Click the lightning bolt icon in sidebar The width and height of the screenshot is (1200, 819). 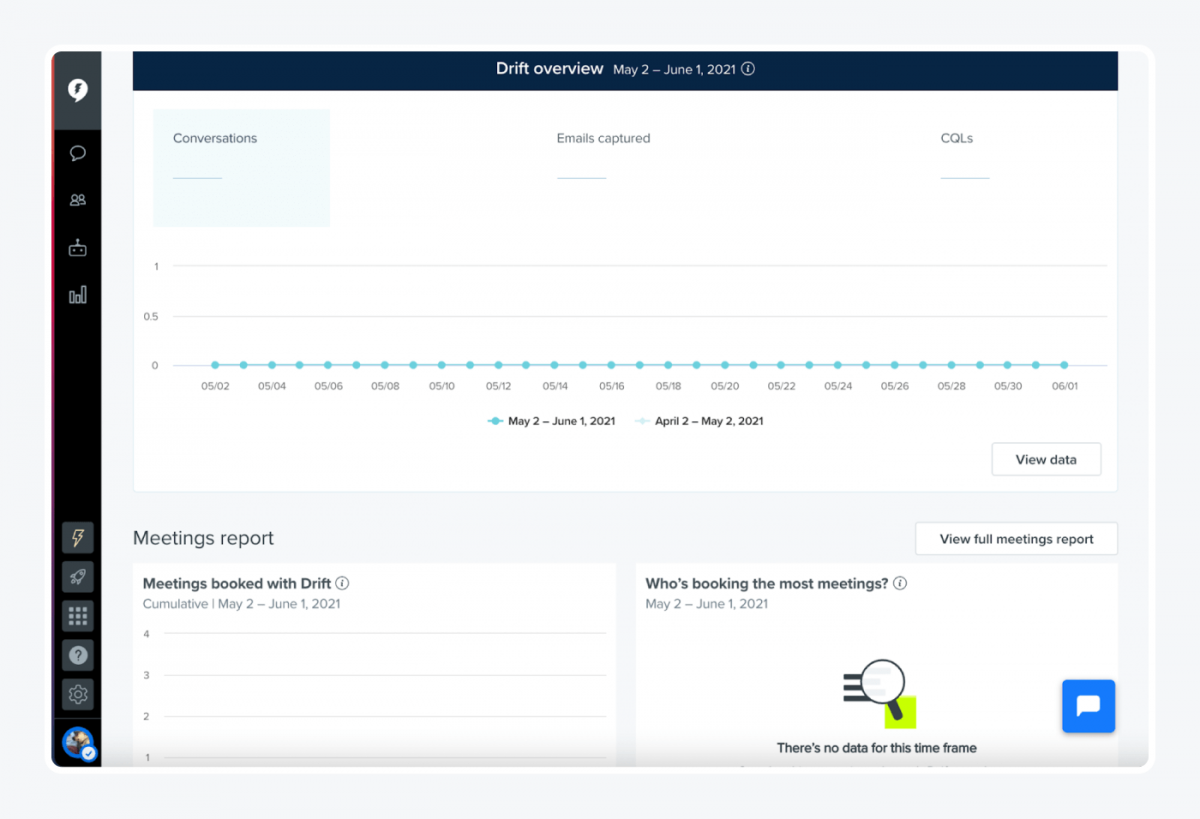click(78, 538)
